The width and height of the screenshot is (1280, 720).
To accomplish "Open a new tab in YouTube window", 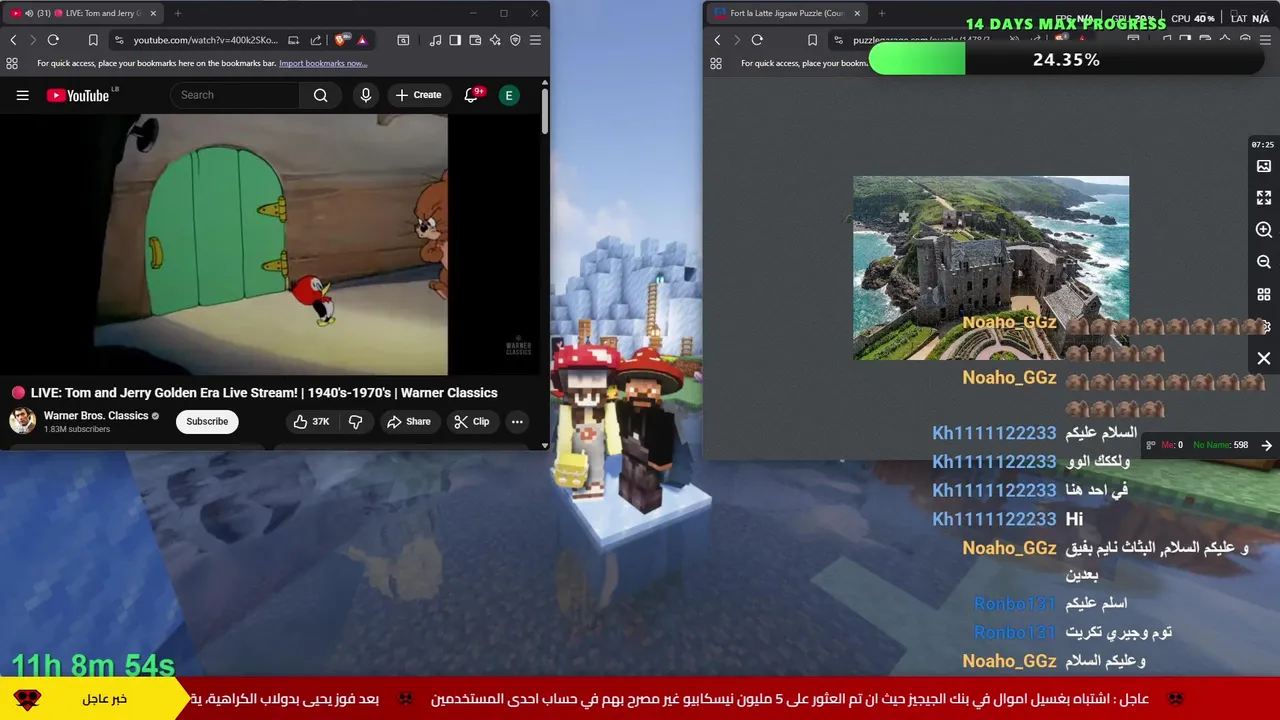I will pos(178,13).
